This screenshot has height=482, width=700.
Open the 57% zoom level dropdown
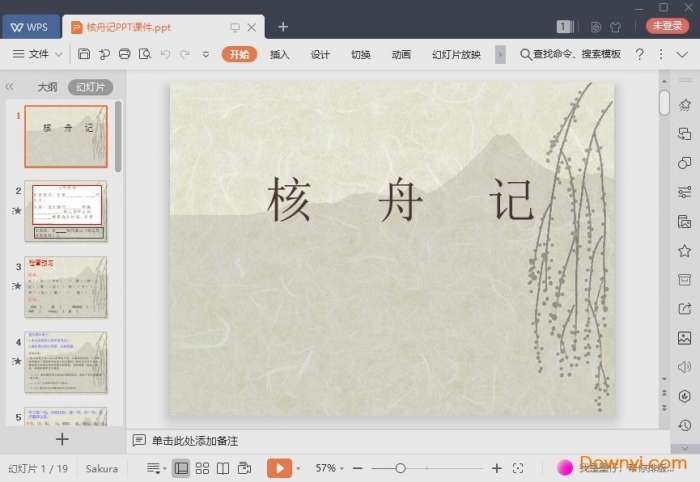coord(329,468)
